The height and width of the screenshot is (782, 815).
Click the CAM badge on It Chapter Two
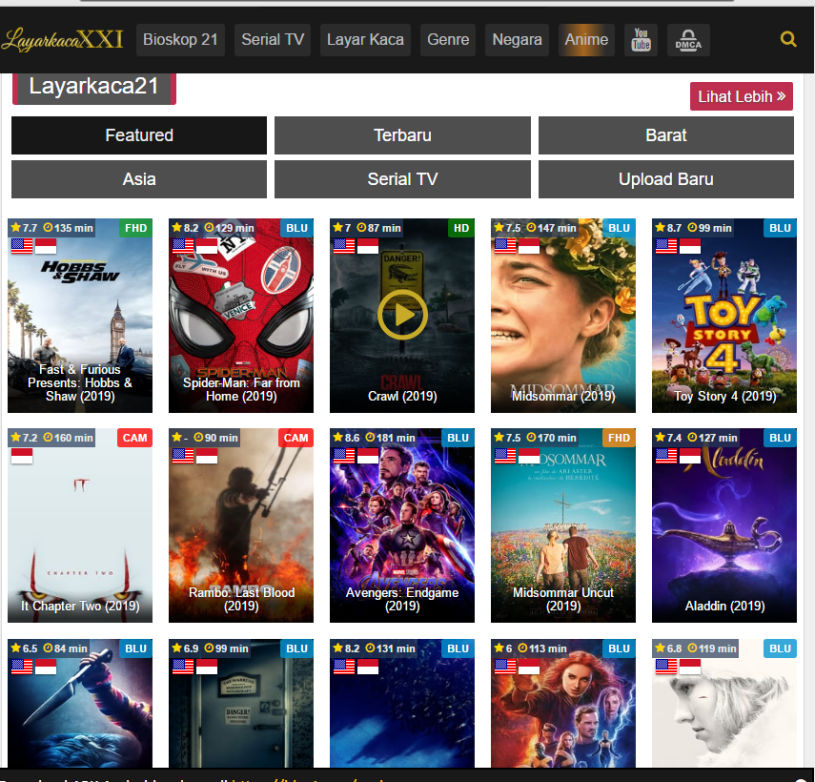click(135, 438)
